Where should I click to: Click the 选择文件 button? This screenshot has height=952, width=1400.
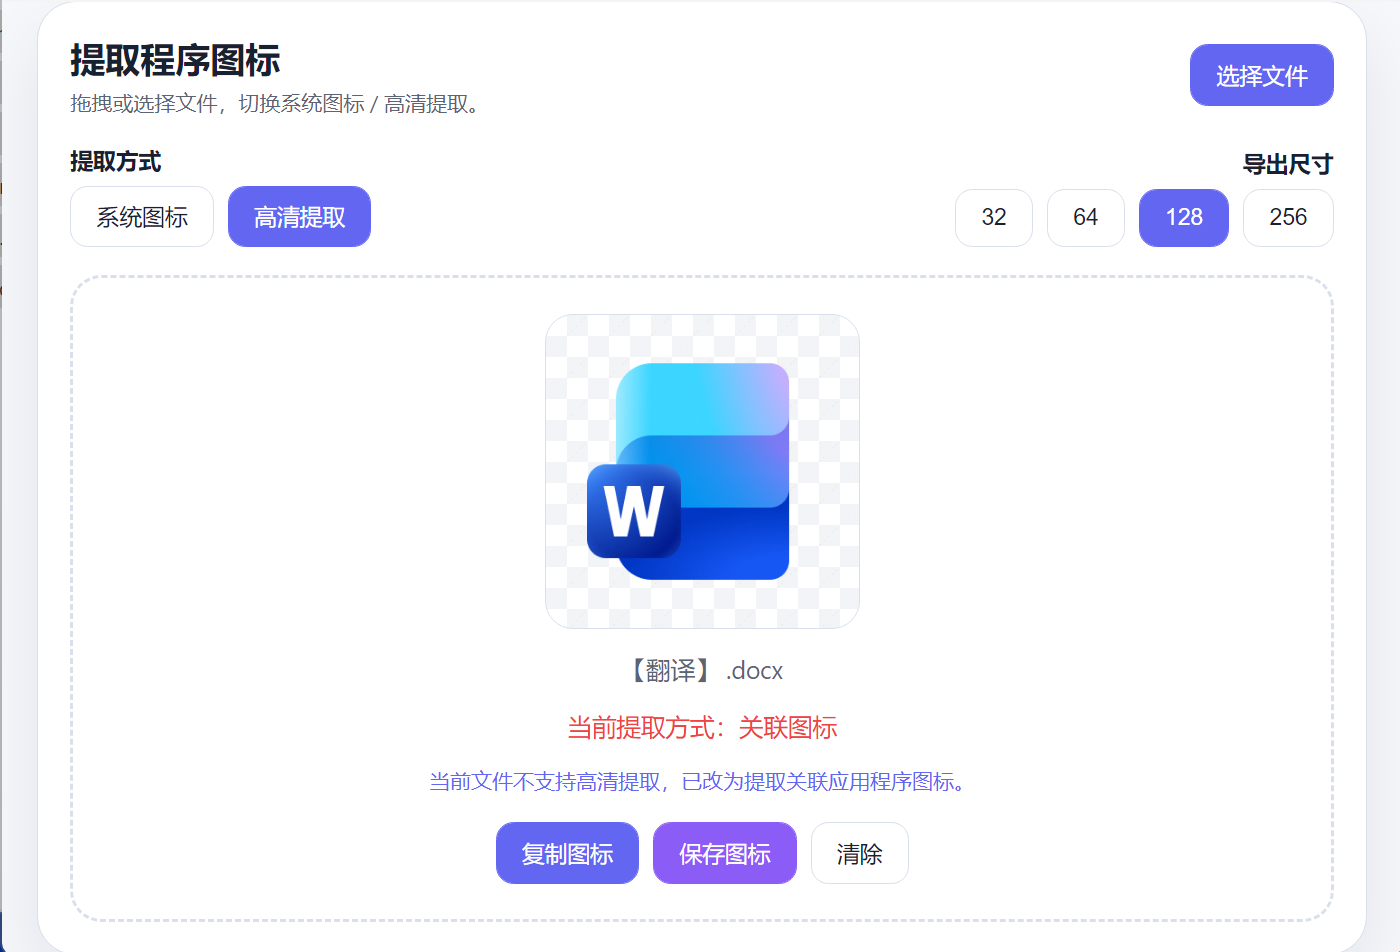pyautogui.click(x=1261, y=75)
